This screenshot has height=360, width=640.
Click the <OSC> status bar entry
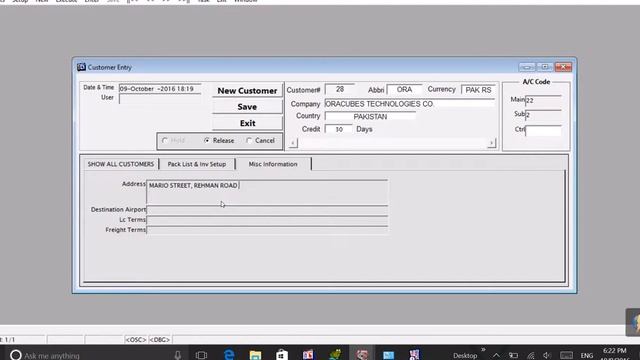click(136, 340)
